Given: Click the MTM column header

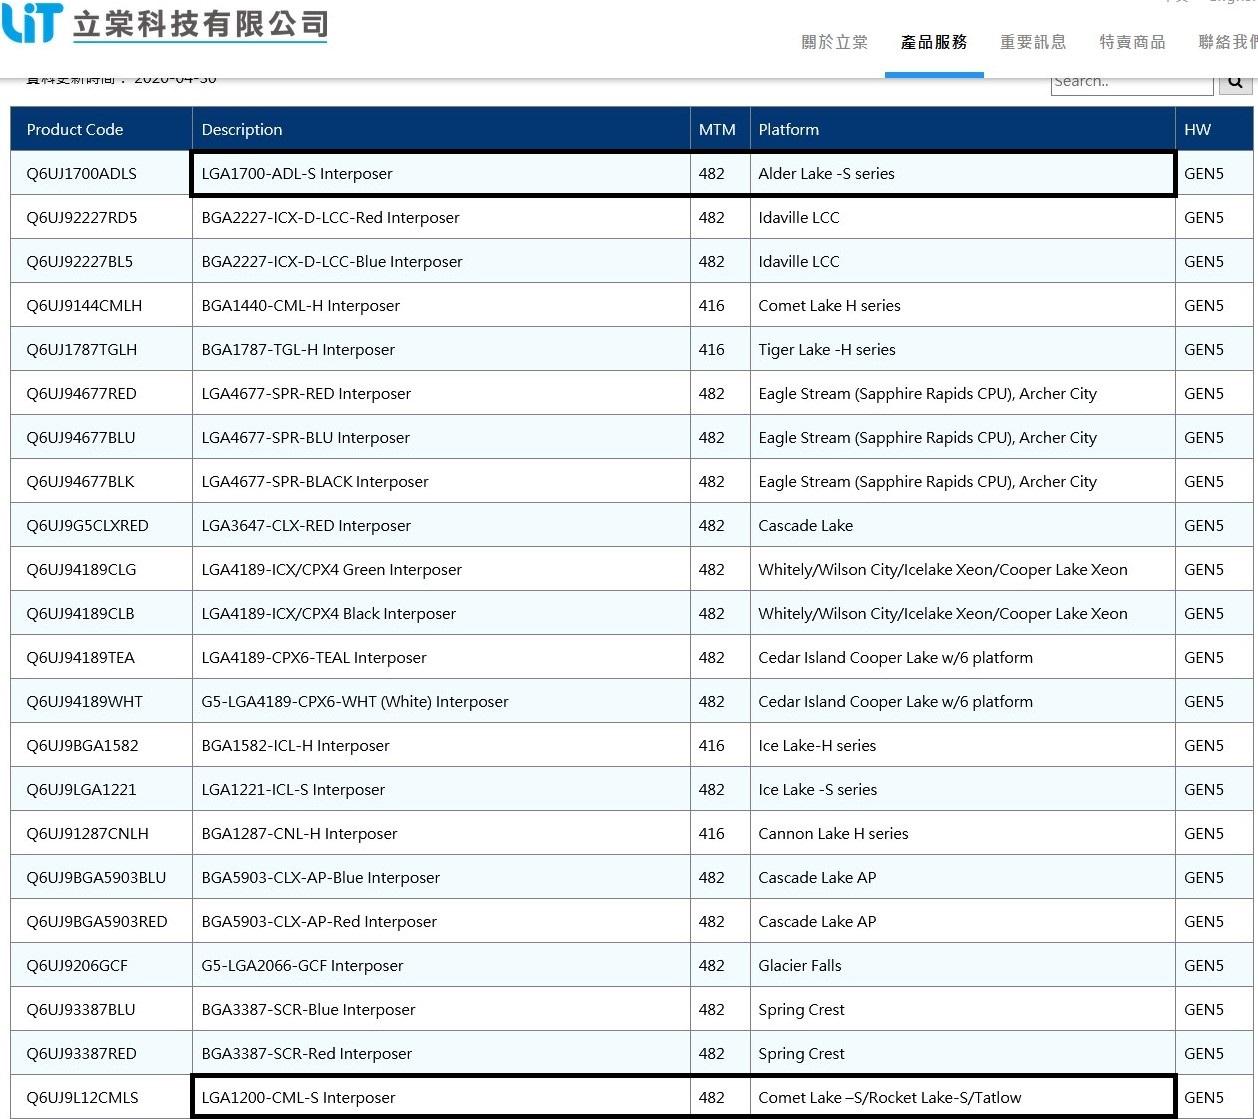Looking at the screenshot, I should coord(717,129).
